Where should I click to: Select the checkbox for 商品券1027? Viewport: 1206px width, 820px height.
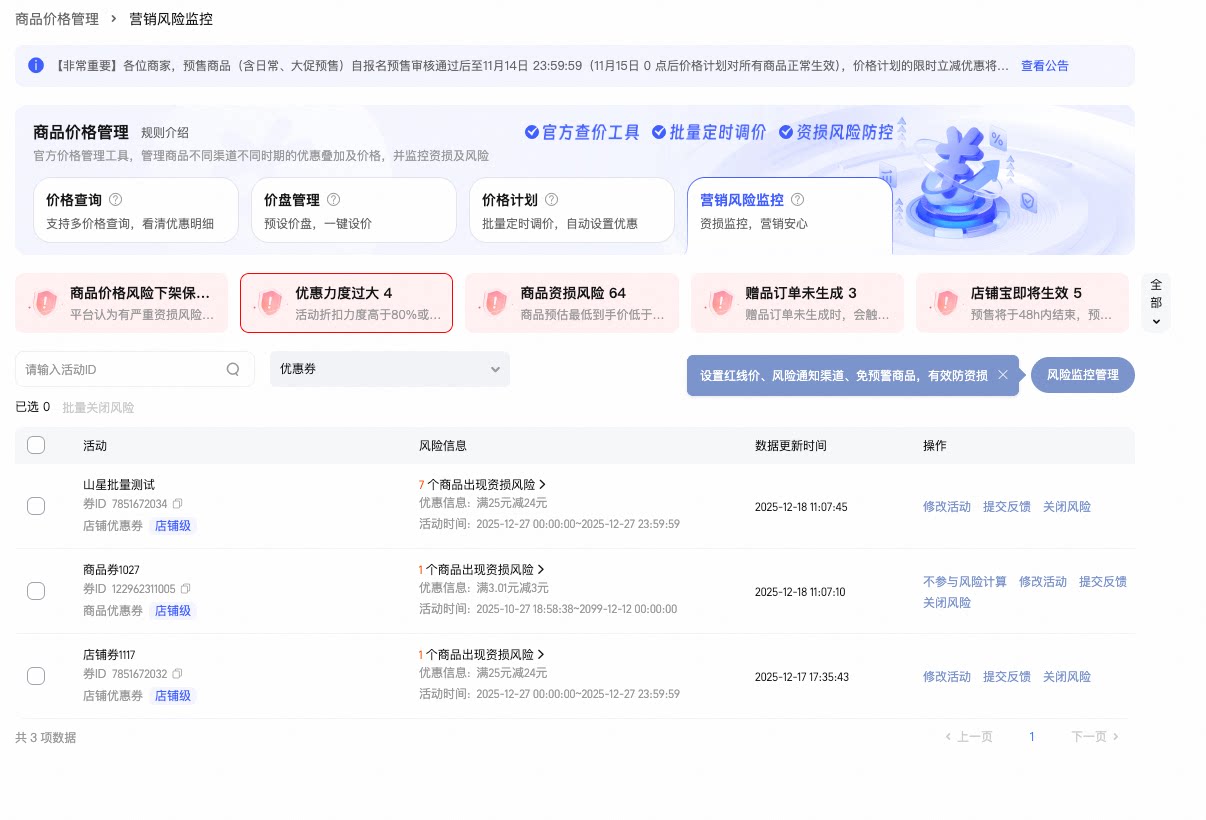click(36, 590)
